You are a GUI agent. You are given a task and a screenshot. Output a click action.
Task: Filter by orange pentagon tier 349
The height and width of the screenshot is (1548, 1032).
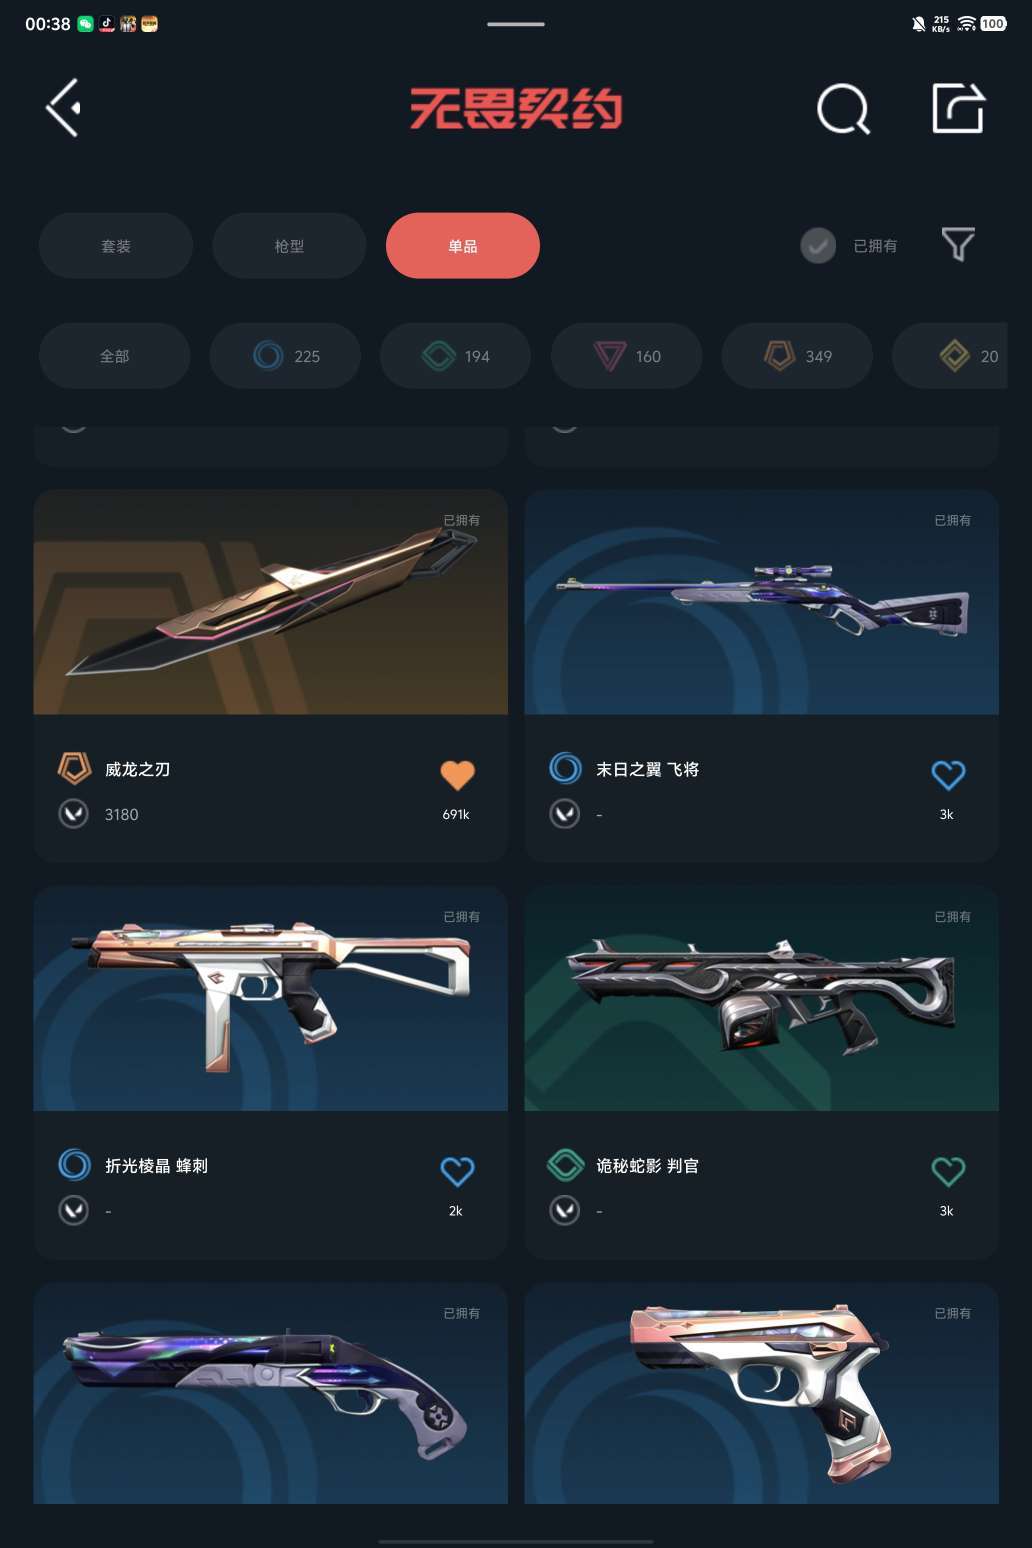click(797, 356)
